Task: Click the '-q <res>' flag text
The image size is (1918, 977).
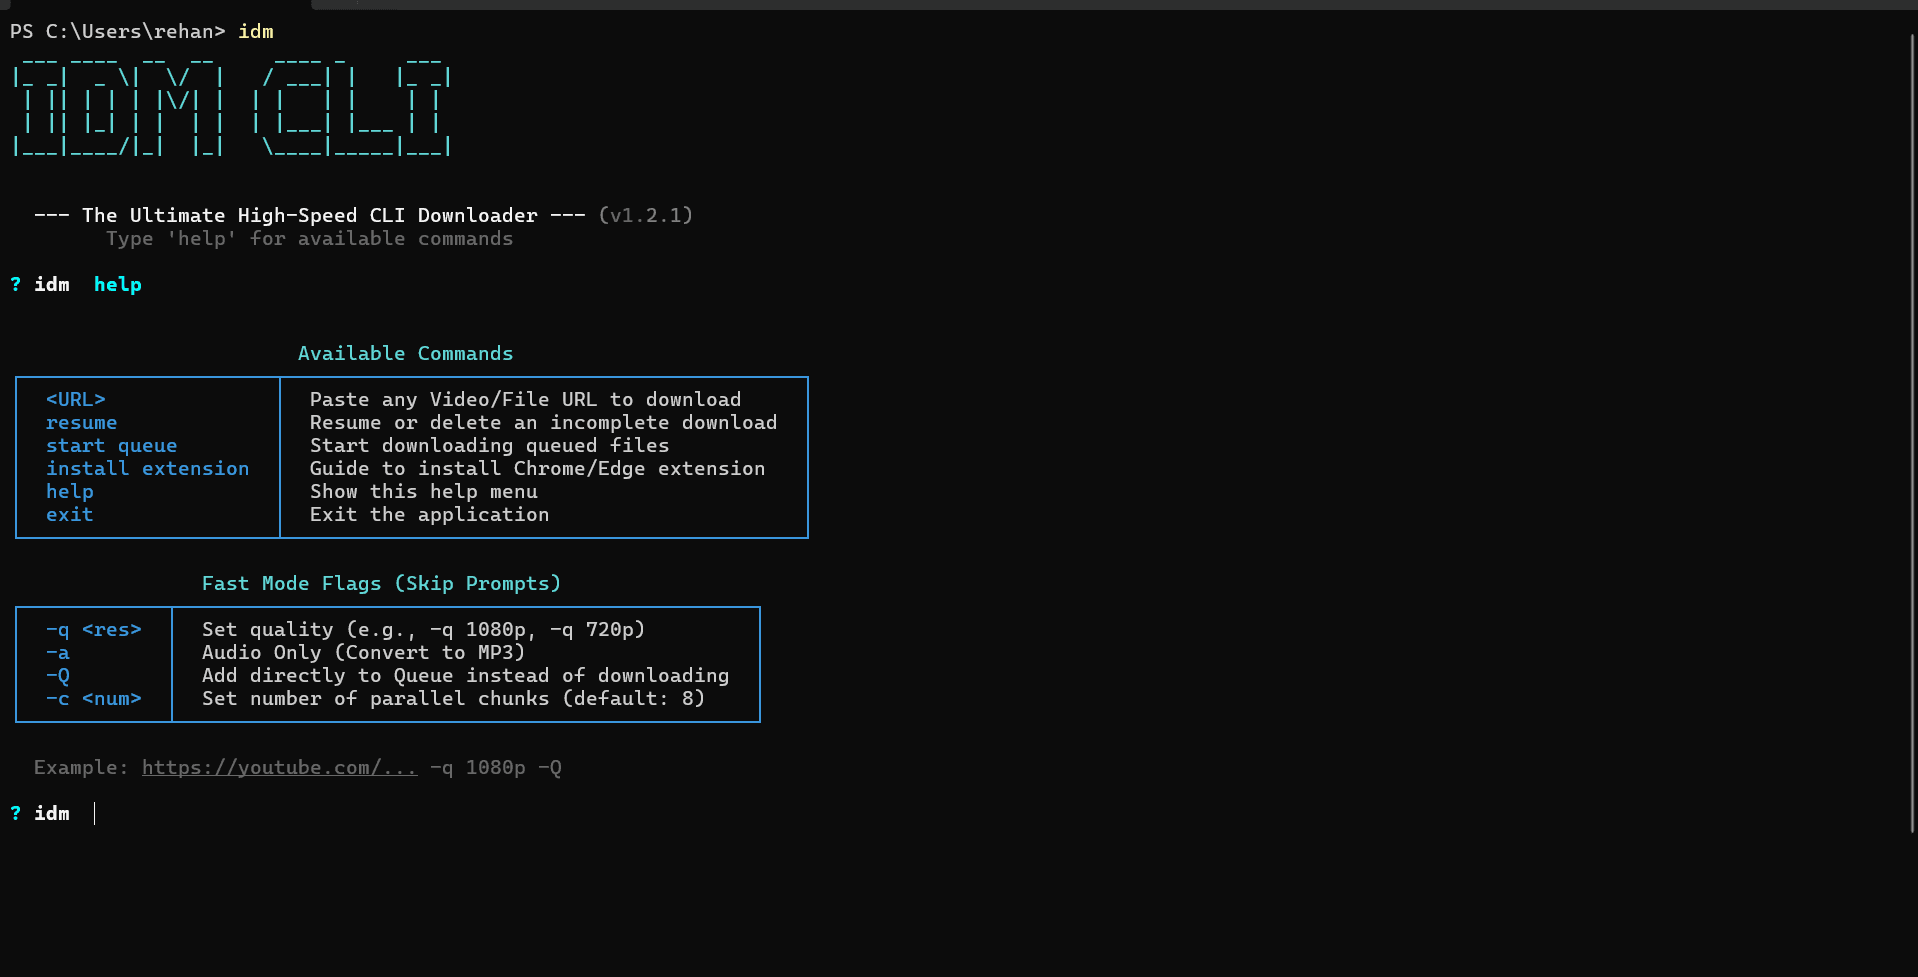Action: (93, 629)
